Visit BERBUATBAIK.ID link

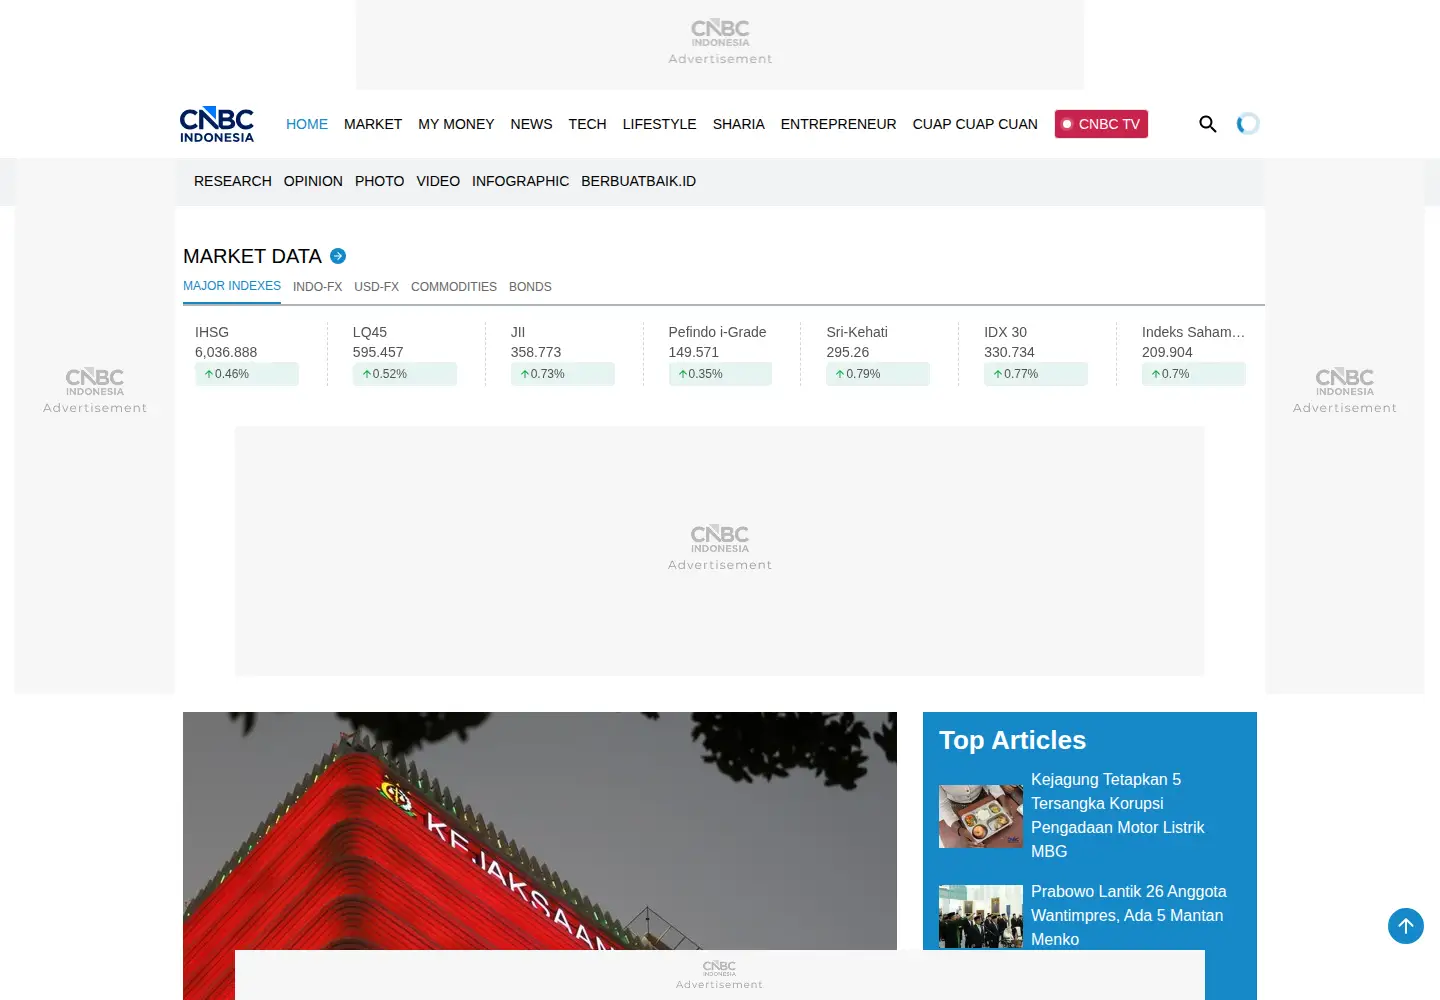point(638,181)
